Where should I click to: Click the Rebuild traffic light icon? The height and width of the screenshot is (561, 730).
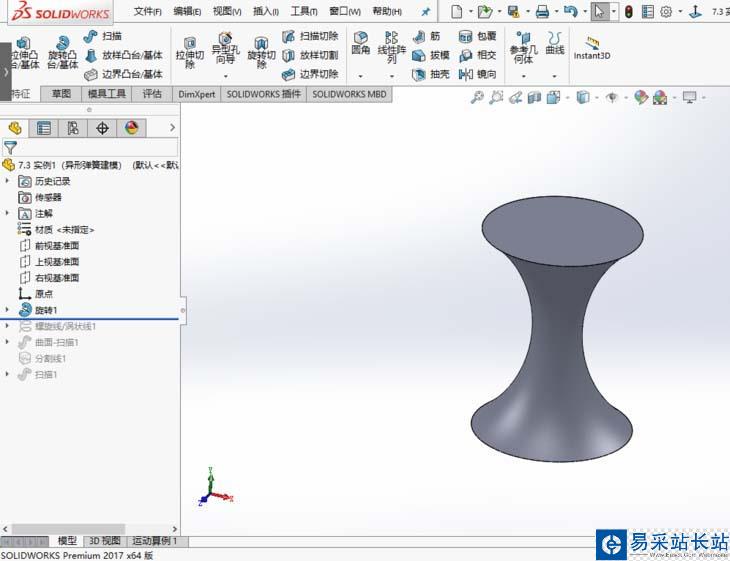[x=629, y=11]
